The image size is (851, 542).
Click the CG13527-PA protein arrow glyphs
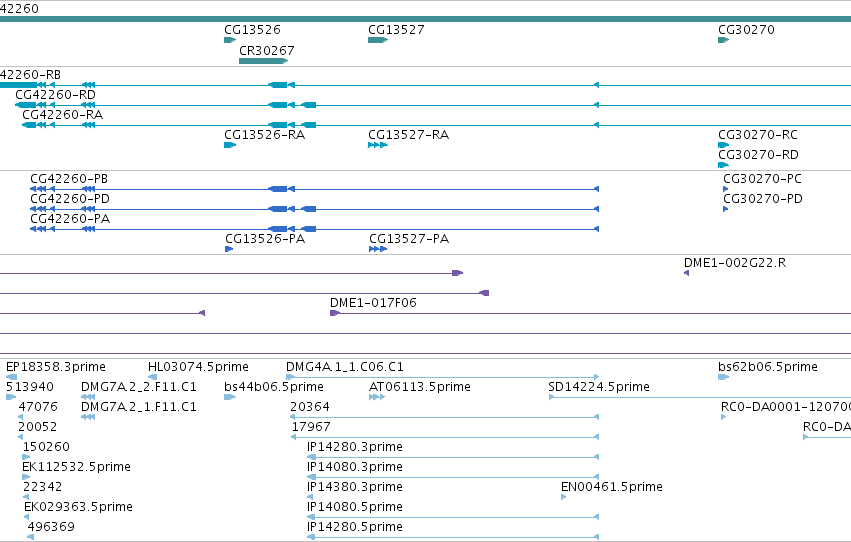(x=378, y=250)
